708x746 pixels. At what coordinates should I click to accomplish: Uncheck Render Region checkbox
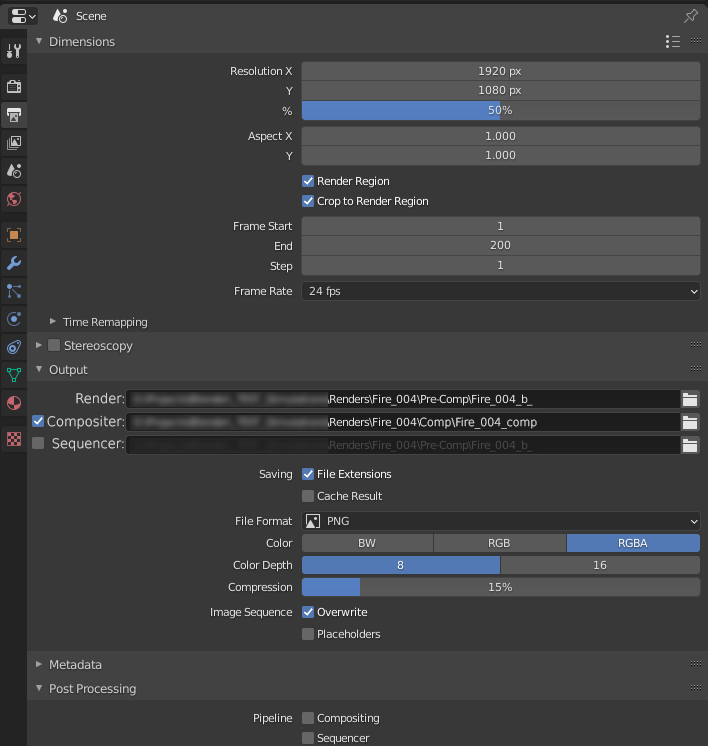coord(308,181)
